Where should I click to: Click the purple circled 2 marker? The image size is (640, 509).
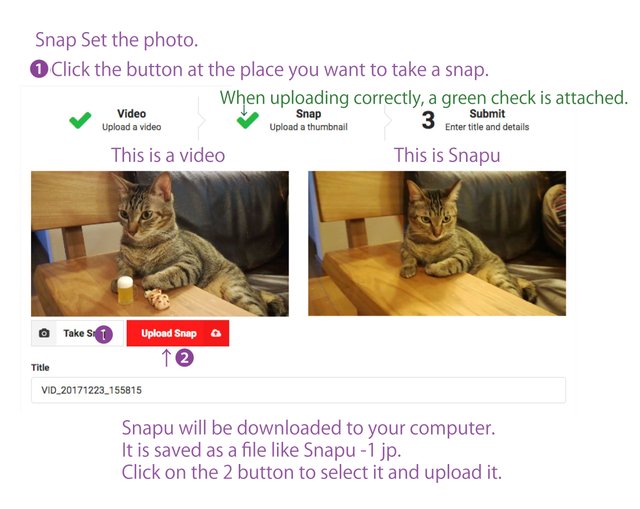click(x=184, y=358)
